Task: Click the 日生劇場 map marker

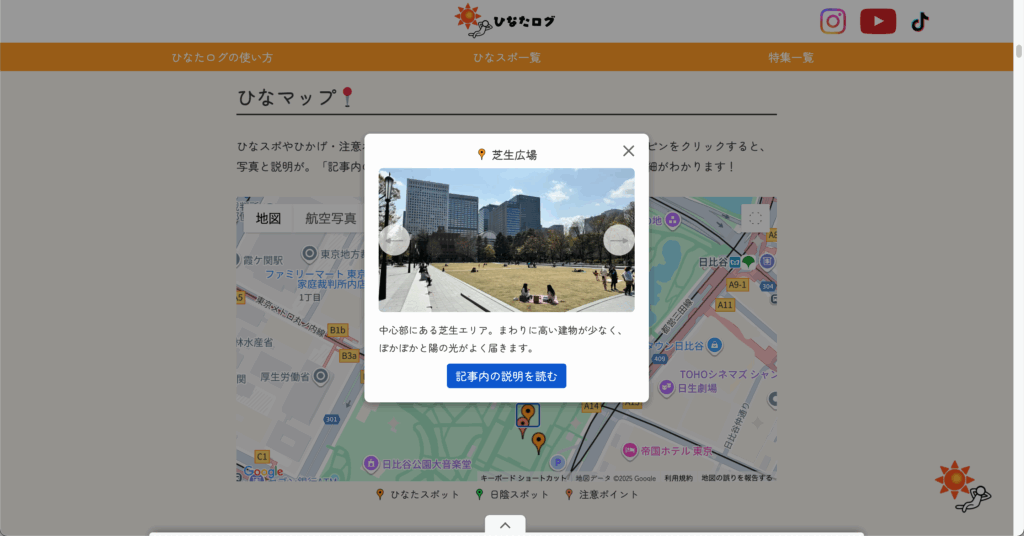Action: [x=666, y=388]
